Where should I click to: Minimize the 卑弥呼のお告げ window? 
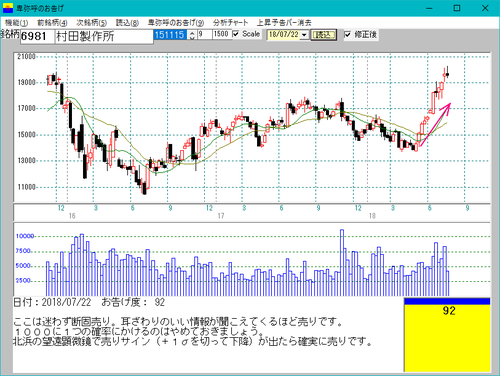(x=429, y=8)
